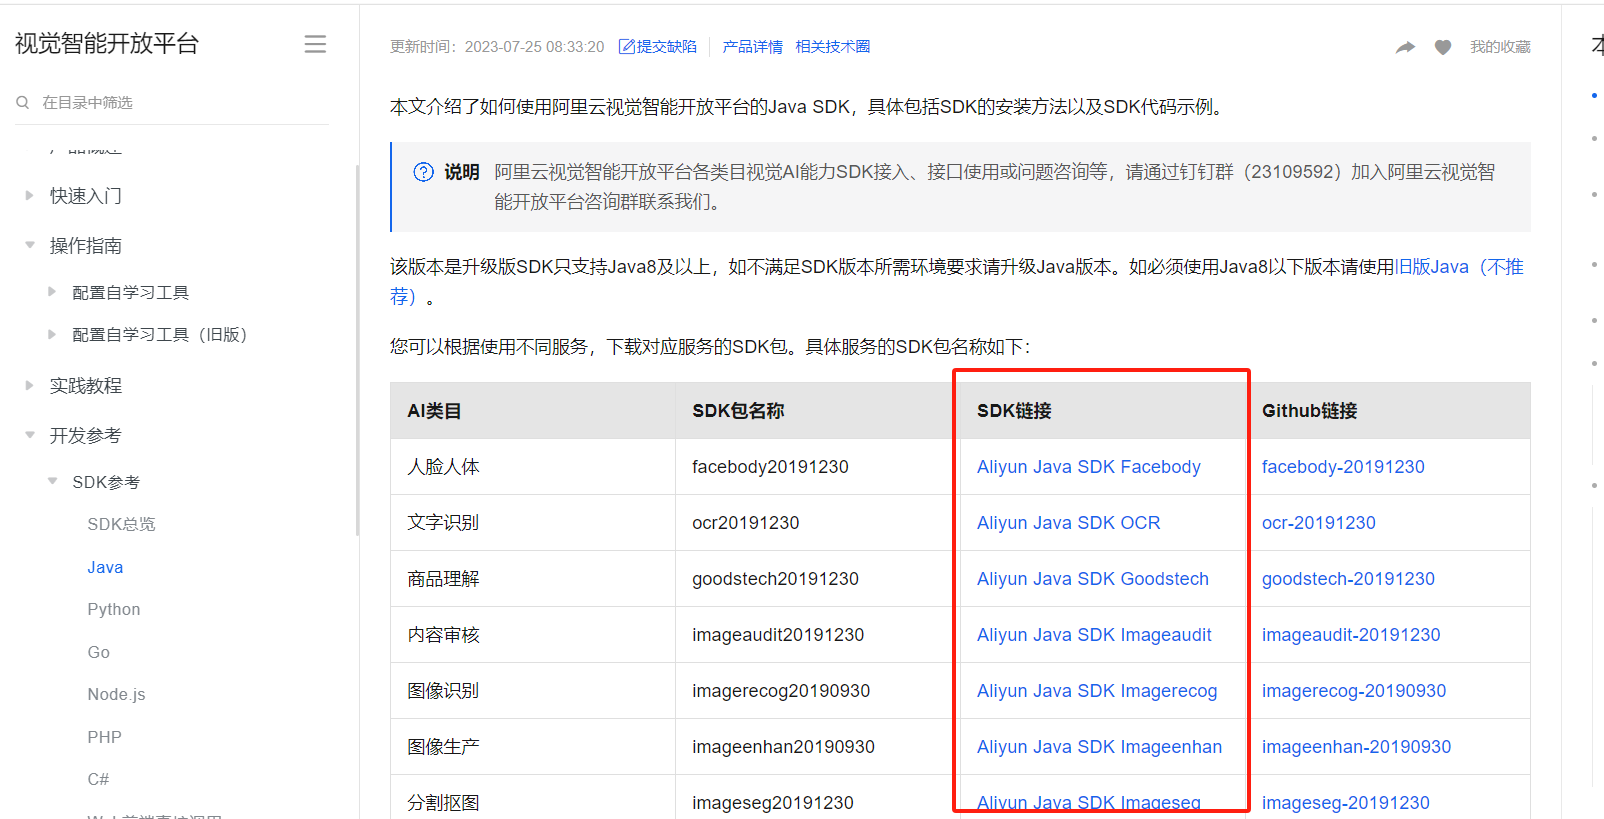Screen dimensions: 1604x819
Task: Select Node.js in SDK参考 list
Action: pos(116,694)
